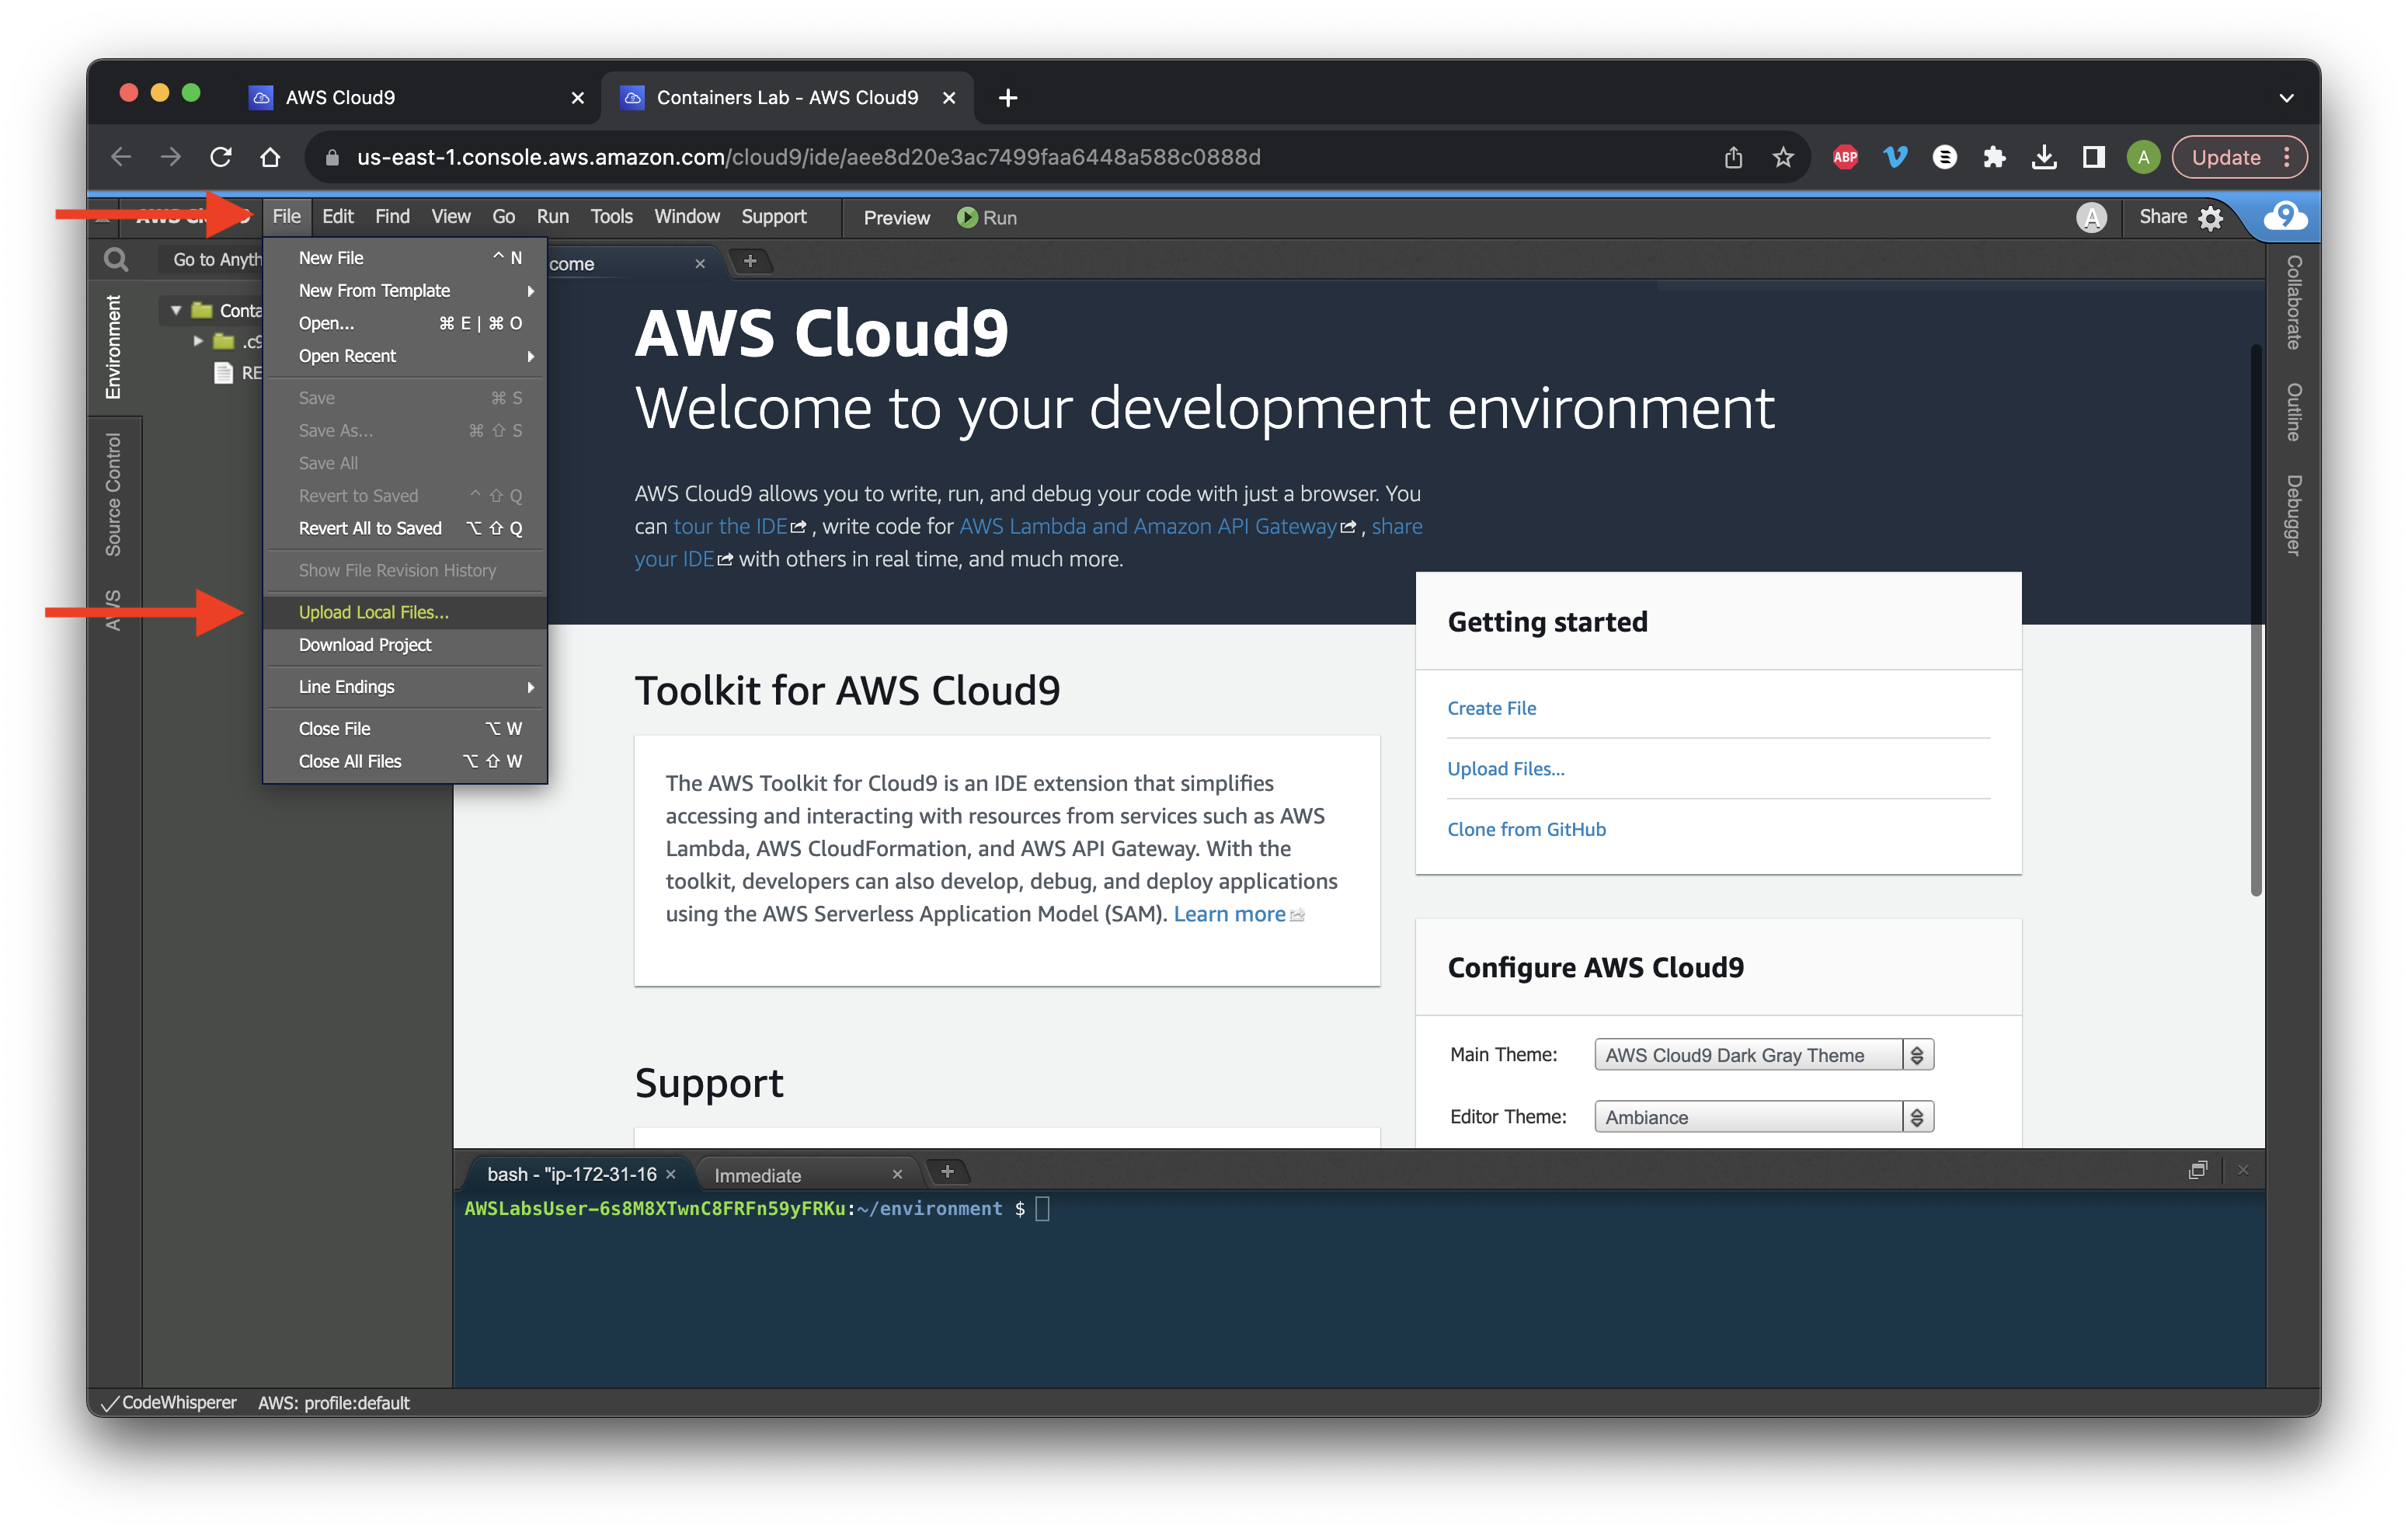This screenshot has height=1532, width=2408.
Task: Open a new browser tab with plus
Action: [1008, 97]
